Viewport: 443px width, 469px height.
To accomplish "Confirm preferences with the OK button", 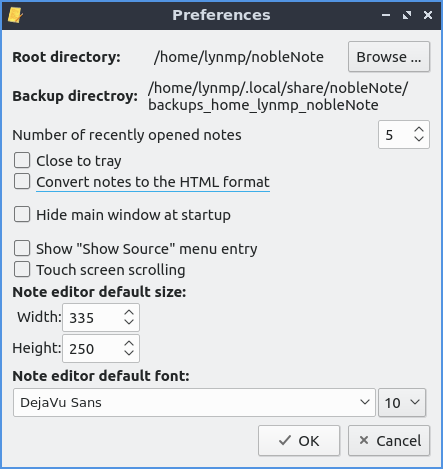I will point(299,440).
